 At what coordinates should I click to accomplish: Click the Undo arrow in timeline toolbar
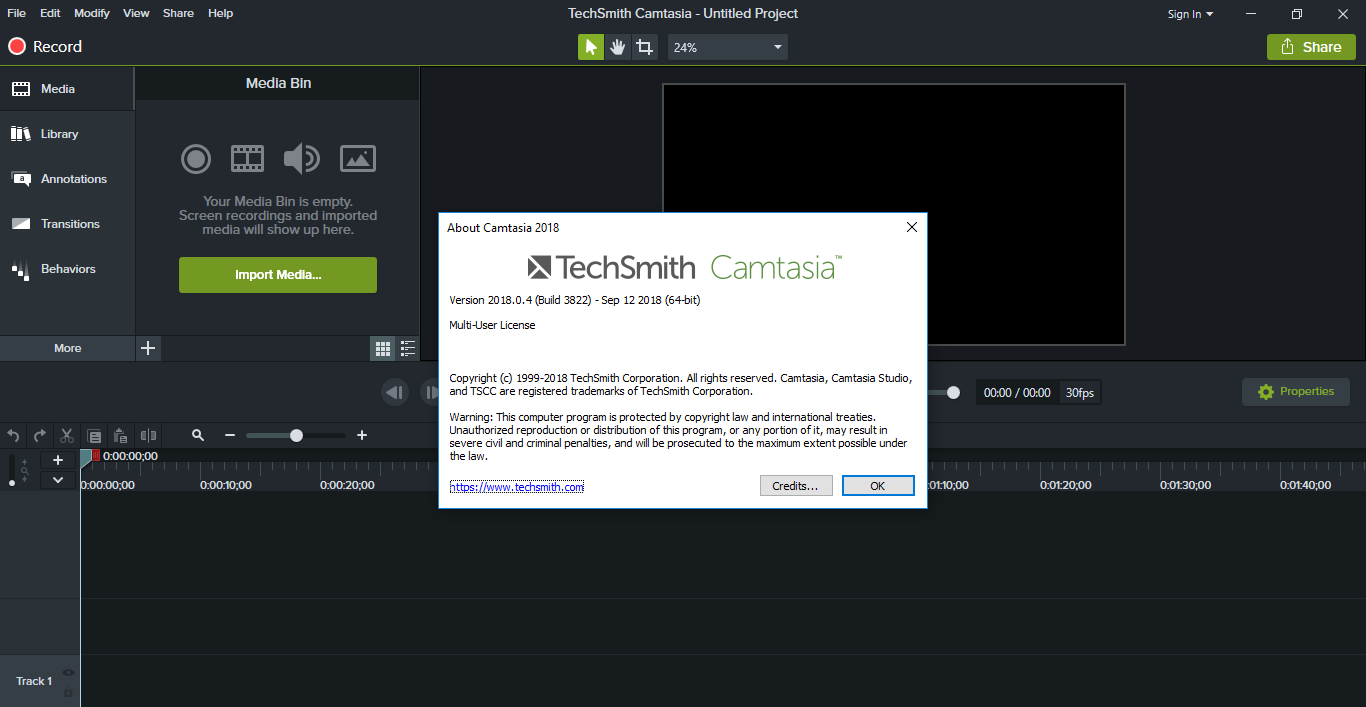coord(13,436)
